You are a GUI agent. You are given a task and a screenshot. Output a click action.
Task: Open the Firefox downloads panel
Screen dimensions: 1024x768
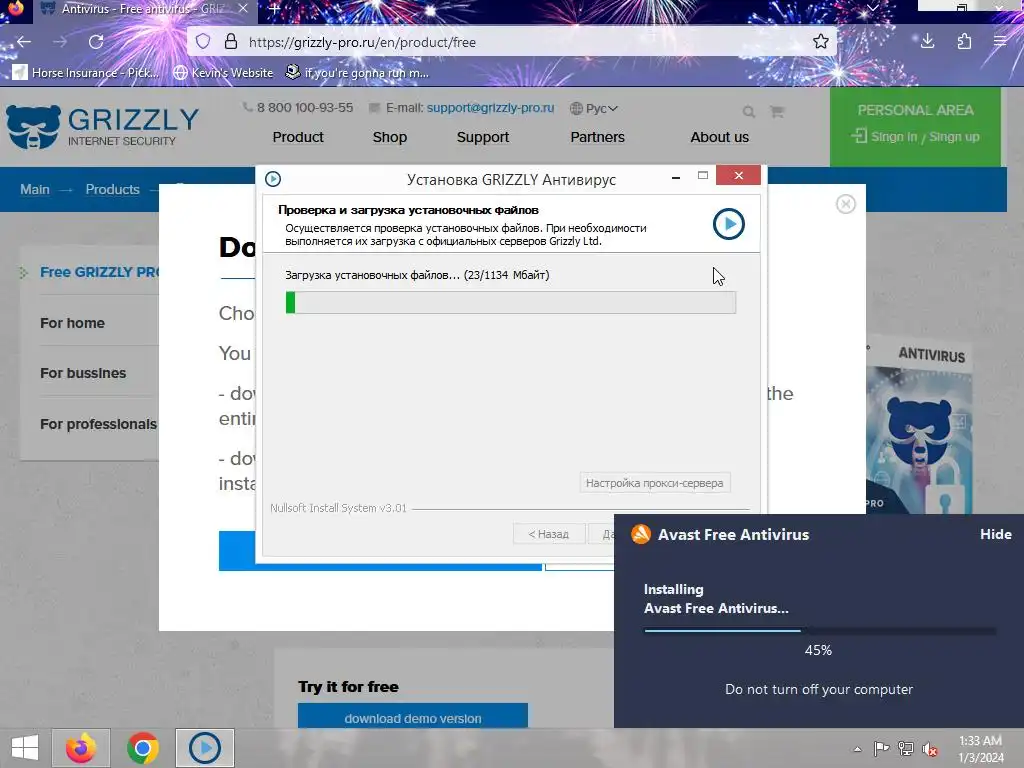click(927, 42)
